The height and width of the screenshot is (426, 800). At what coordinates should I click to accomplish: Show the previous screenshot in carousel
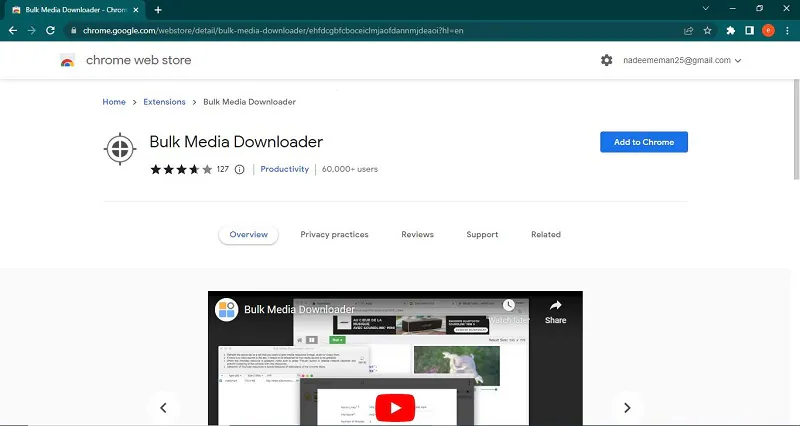click(x=163, y=408)
